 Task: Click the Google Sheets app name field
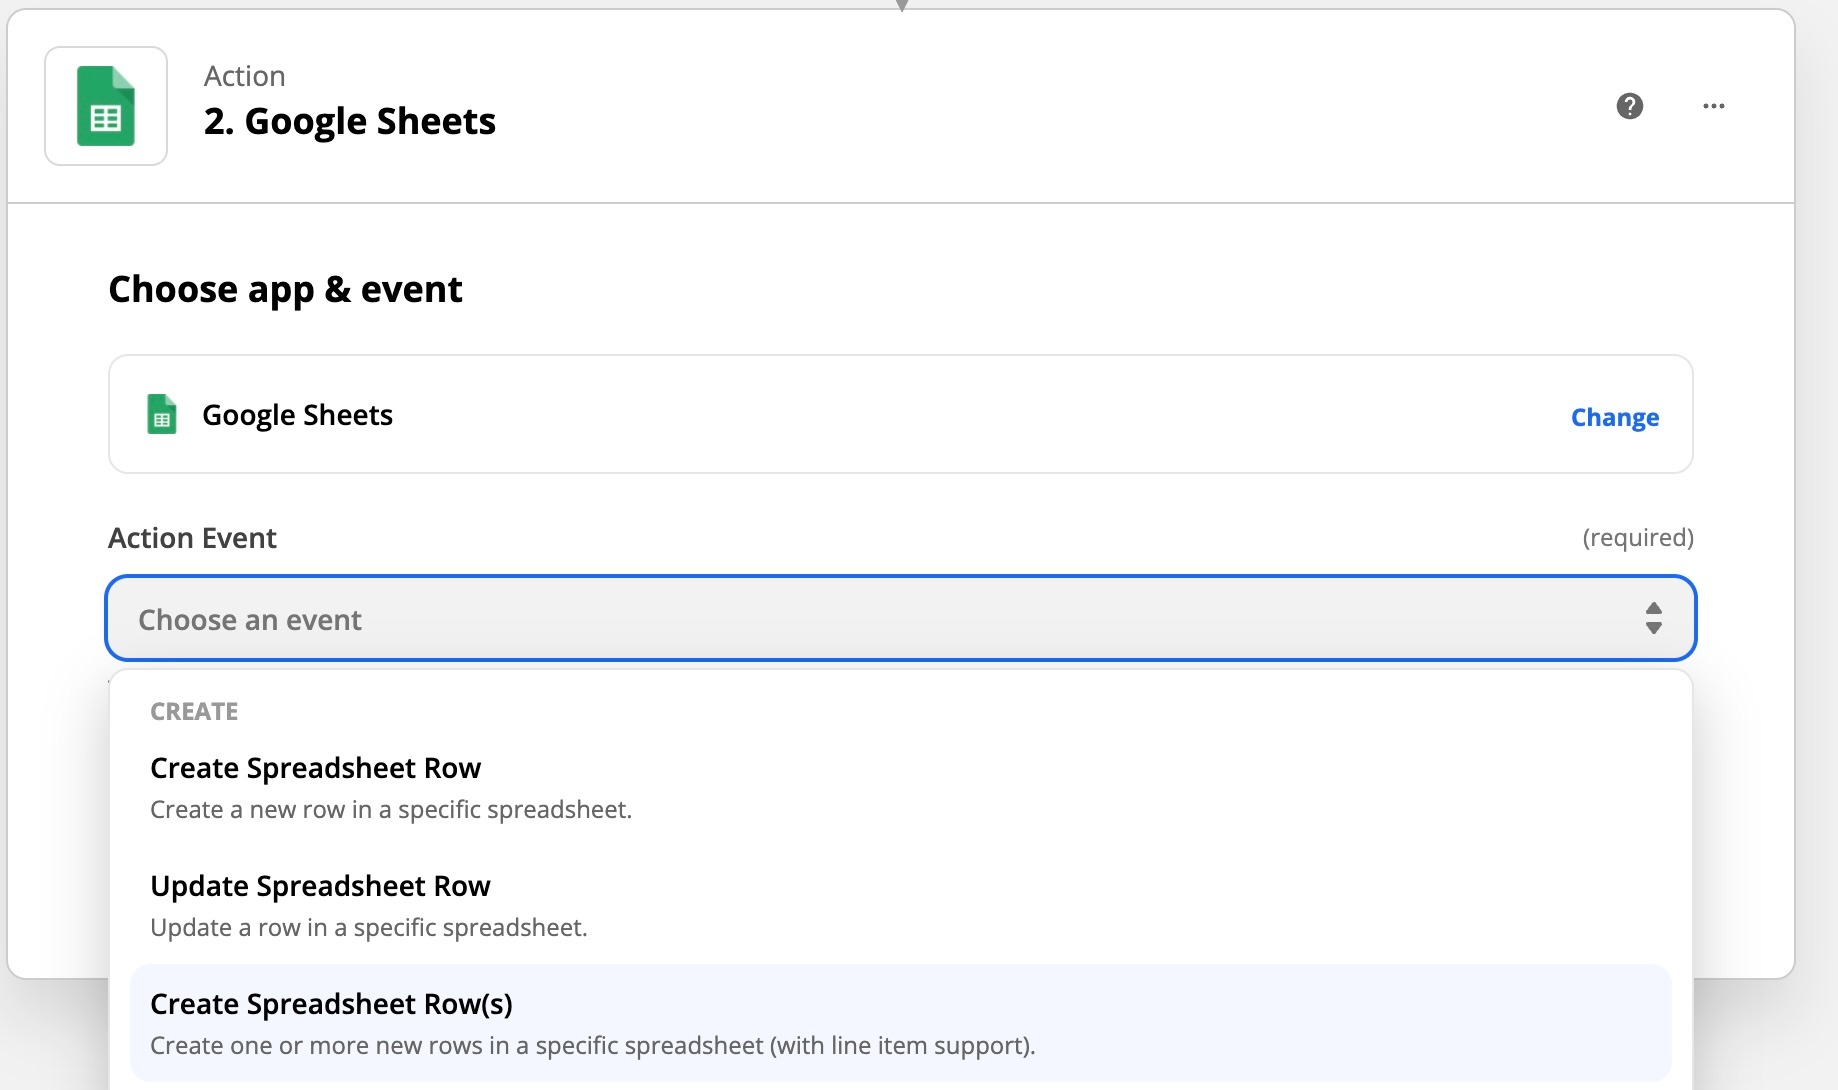900,414
